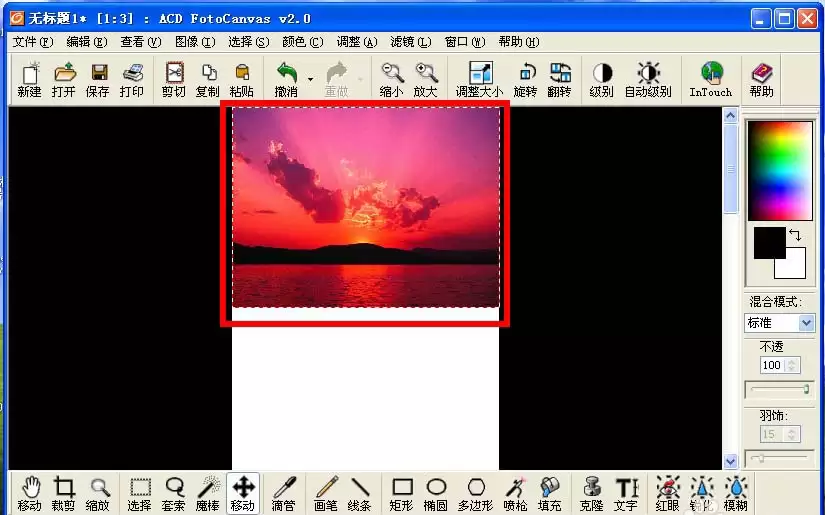The width and height of the screenshot is (825, 515).
Task: Choose the Text (文字) tool
Action: tap(626, 493)
